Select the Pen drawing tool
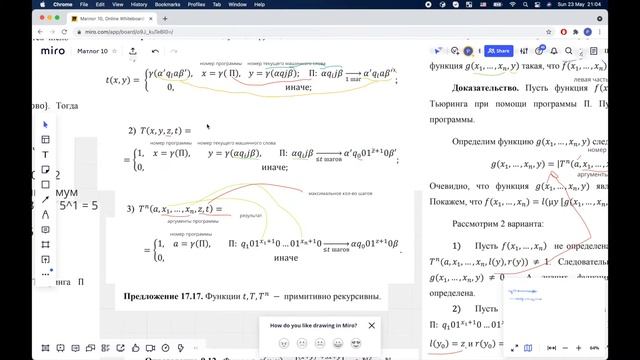The width and height of the screenshot is (640, 360). [45, 215]
